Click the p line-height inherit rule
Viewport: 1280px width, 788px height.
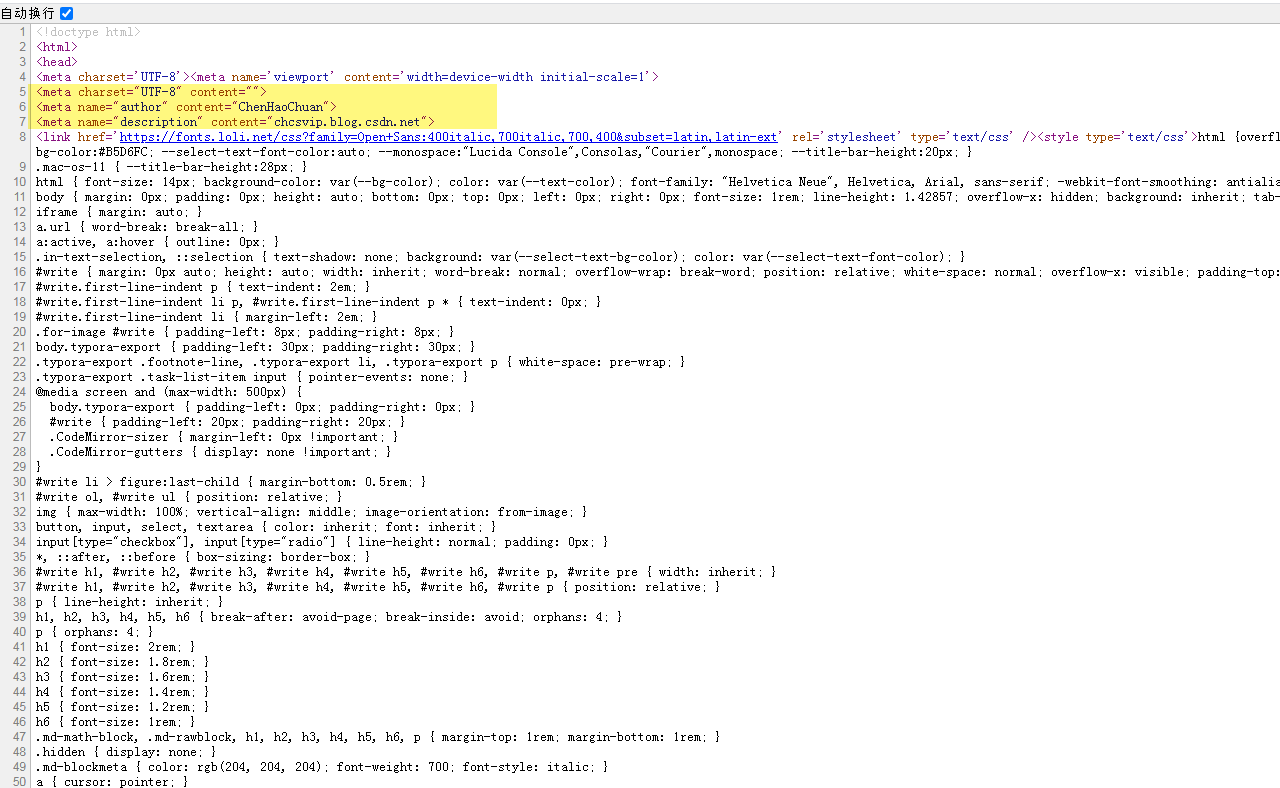130,602
